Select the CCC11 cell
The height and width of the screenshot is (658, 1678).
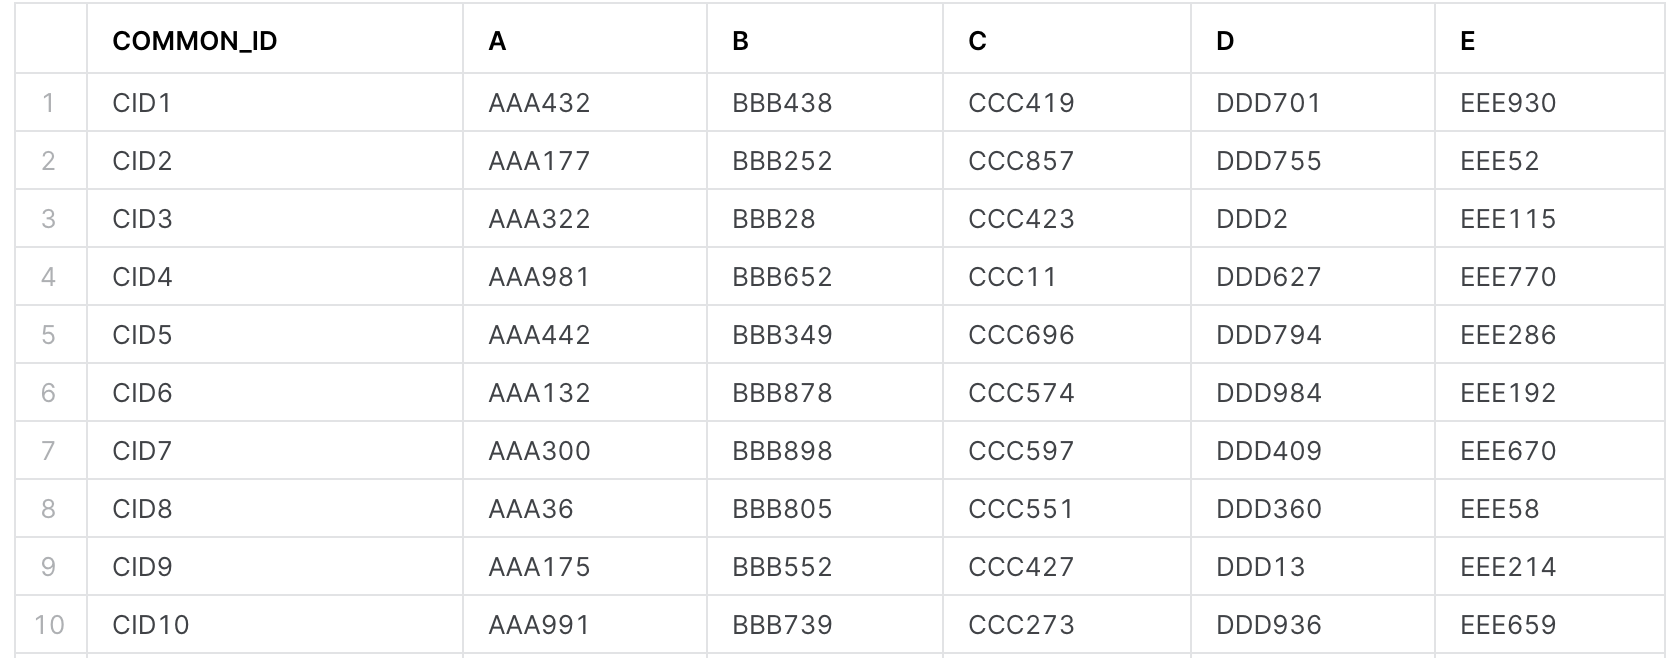click(x=1012, y=277)
